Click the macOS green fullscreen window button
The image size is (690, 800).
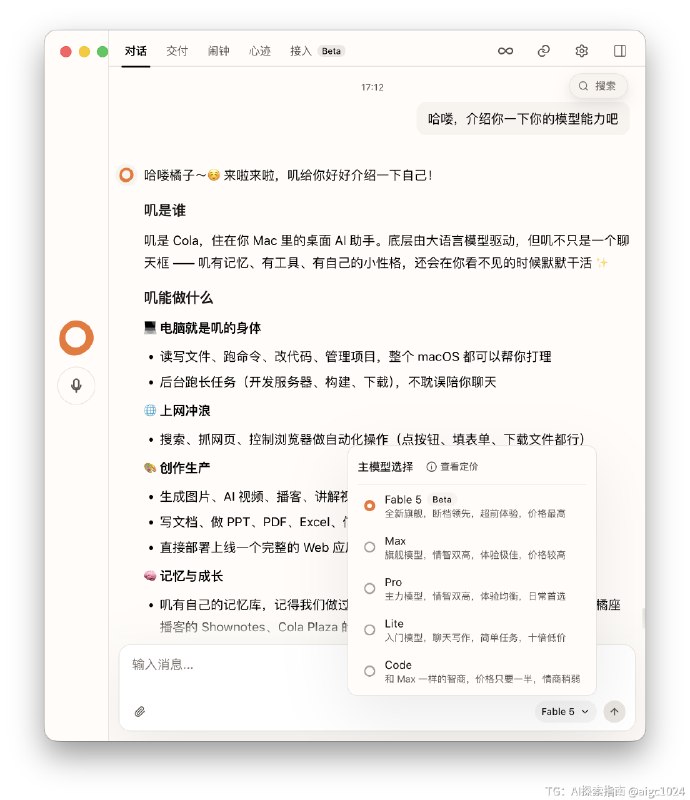point(103,51)
